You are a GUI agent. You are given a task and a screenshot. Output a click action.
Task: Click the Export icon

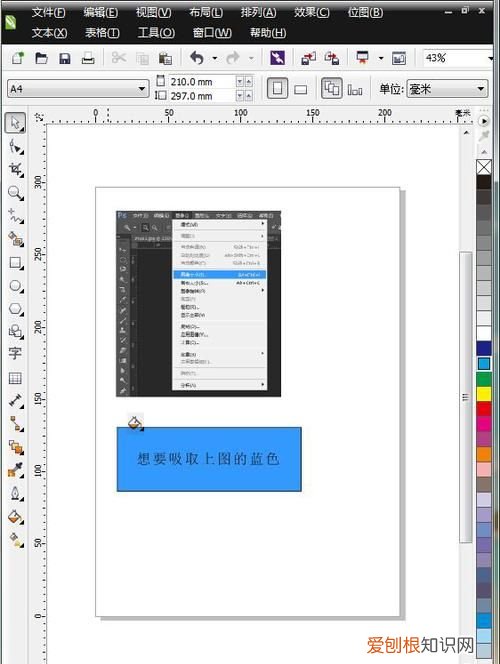pos(332,58)
